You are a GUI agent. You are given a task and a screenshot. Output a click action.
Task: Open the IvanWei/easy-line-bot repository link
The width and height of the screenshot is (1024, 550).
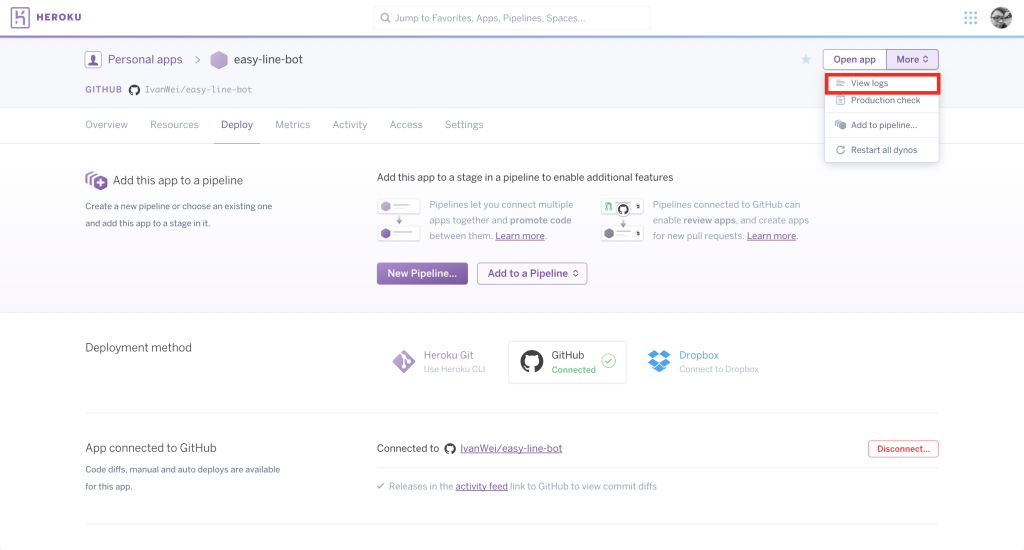pos(511,448)
